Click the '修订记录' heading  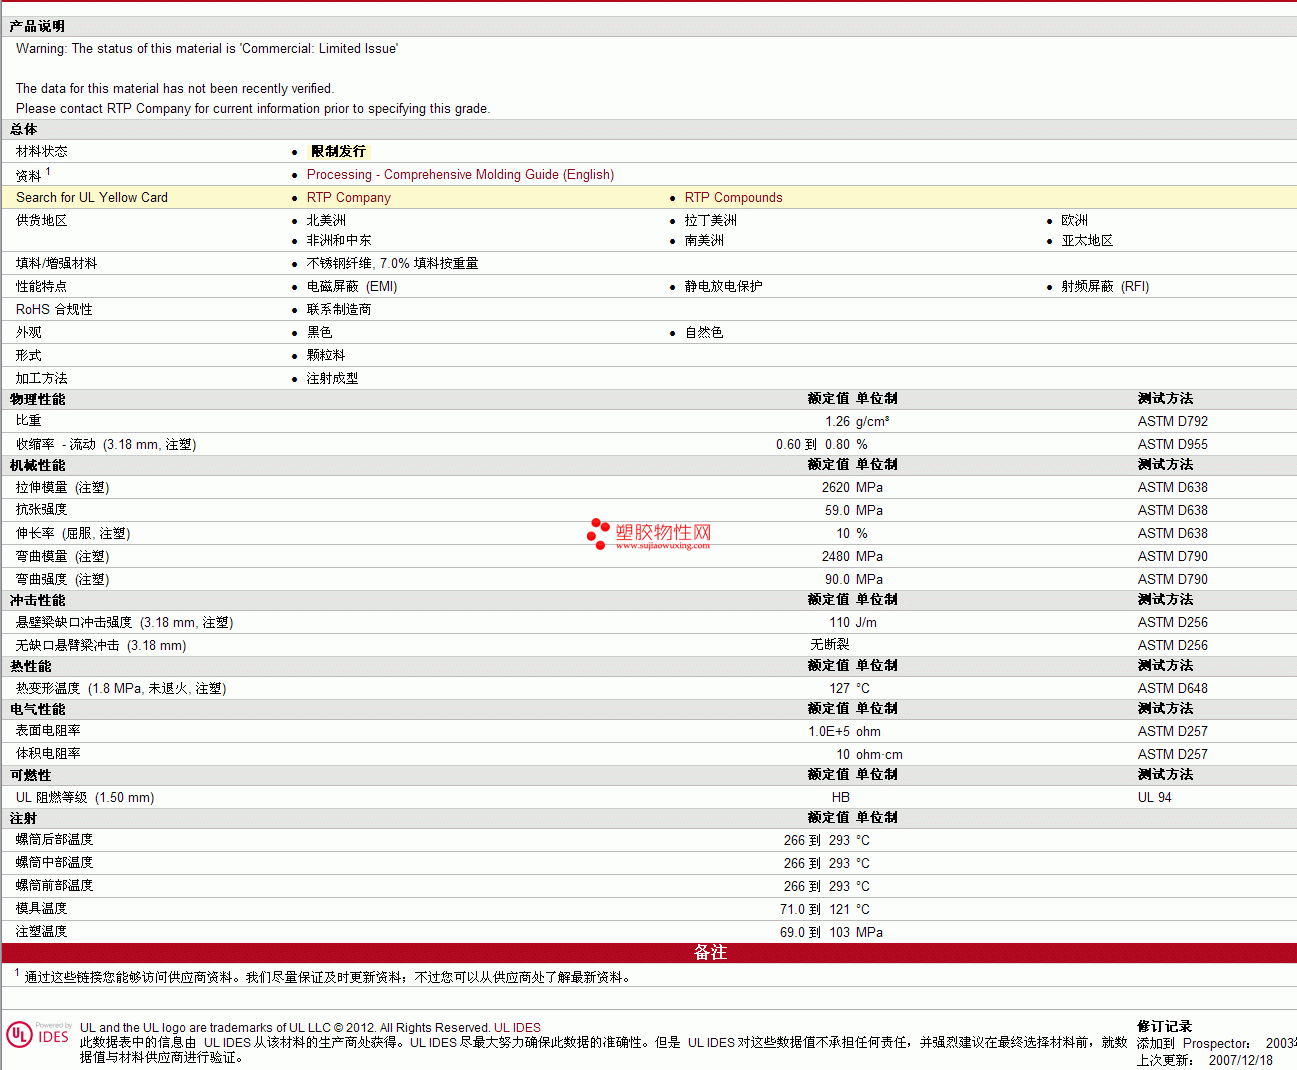coord(1164,1027)
